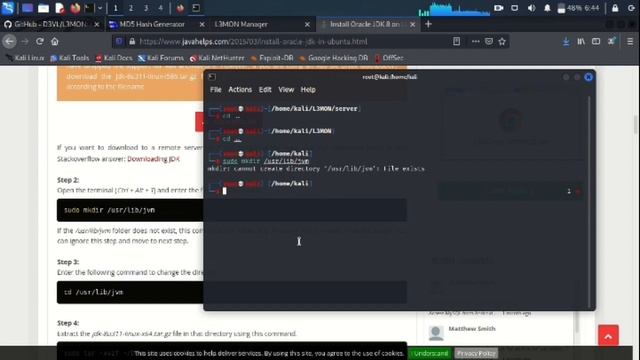640x360 pixels.
Task: Switch to workspace 1
Action: pos(116,8)
